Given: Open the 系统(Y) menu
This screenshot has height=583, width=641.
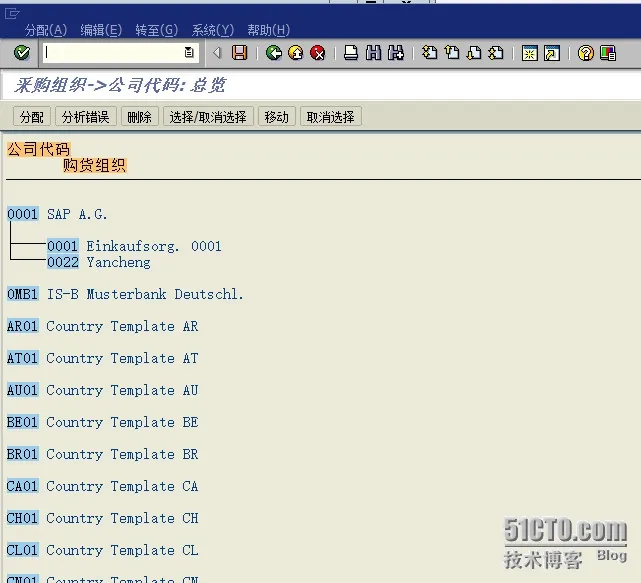Looking at the screenshot, I should pyautogui.click(x=213, y=30).
